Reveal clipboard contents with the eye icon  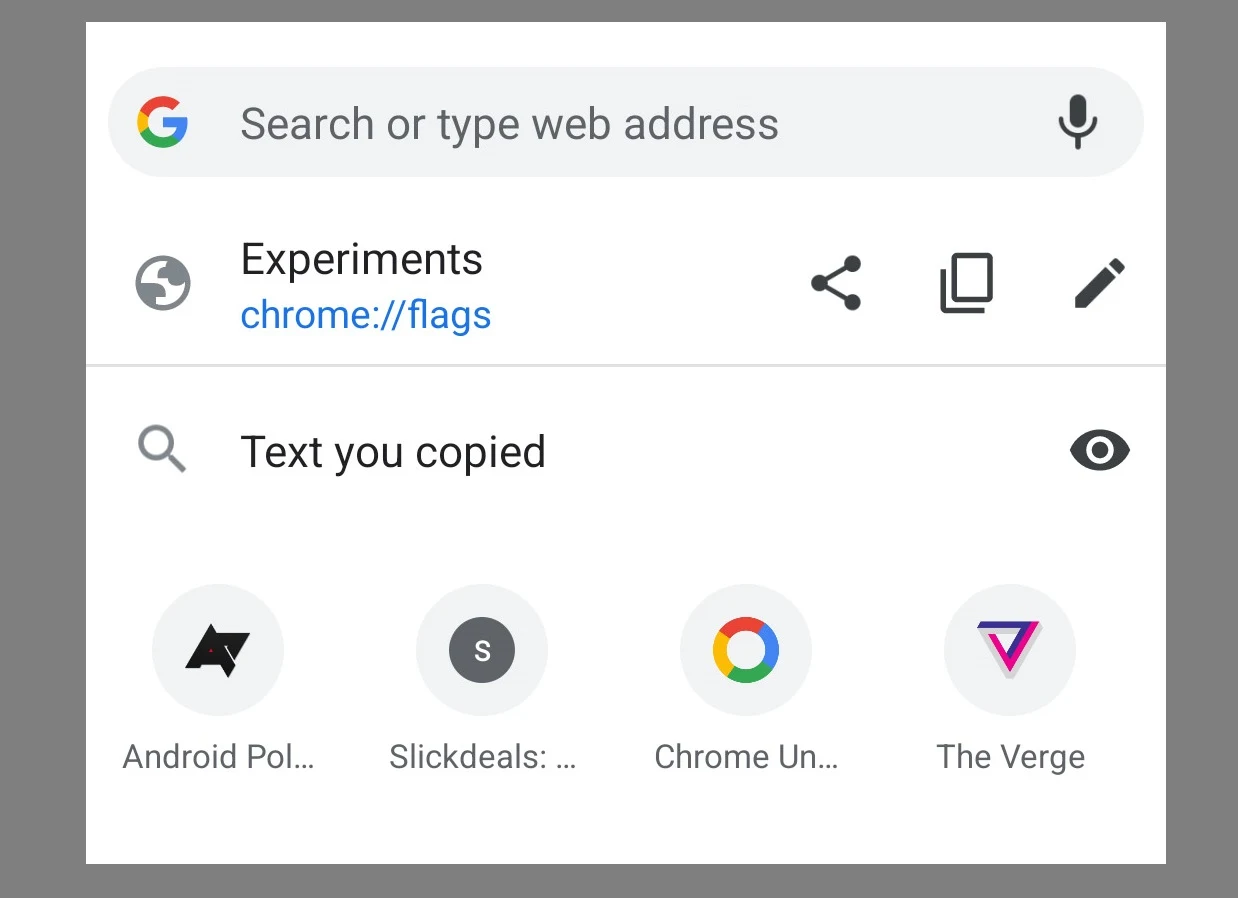point(1099,450)
